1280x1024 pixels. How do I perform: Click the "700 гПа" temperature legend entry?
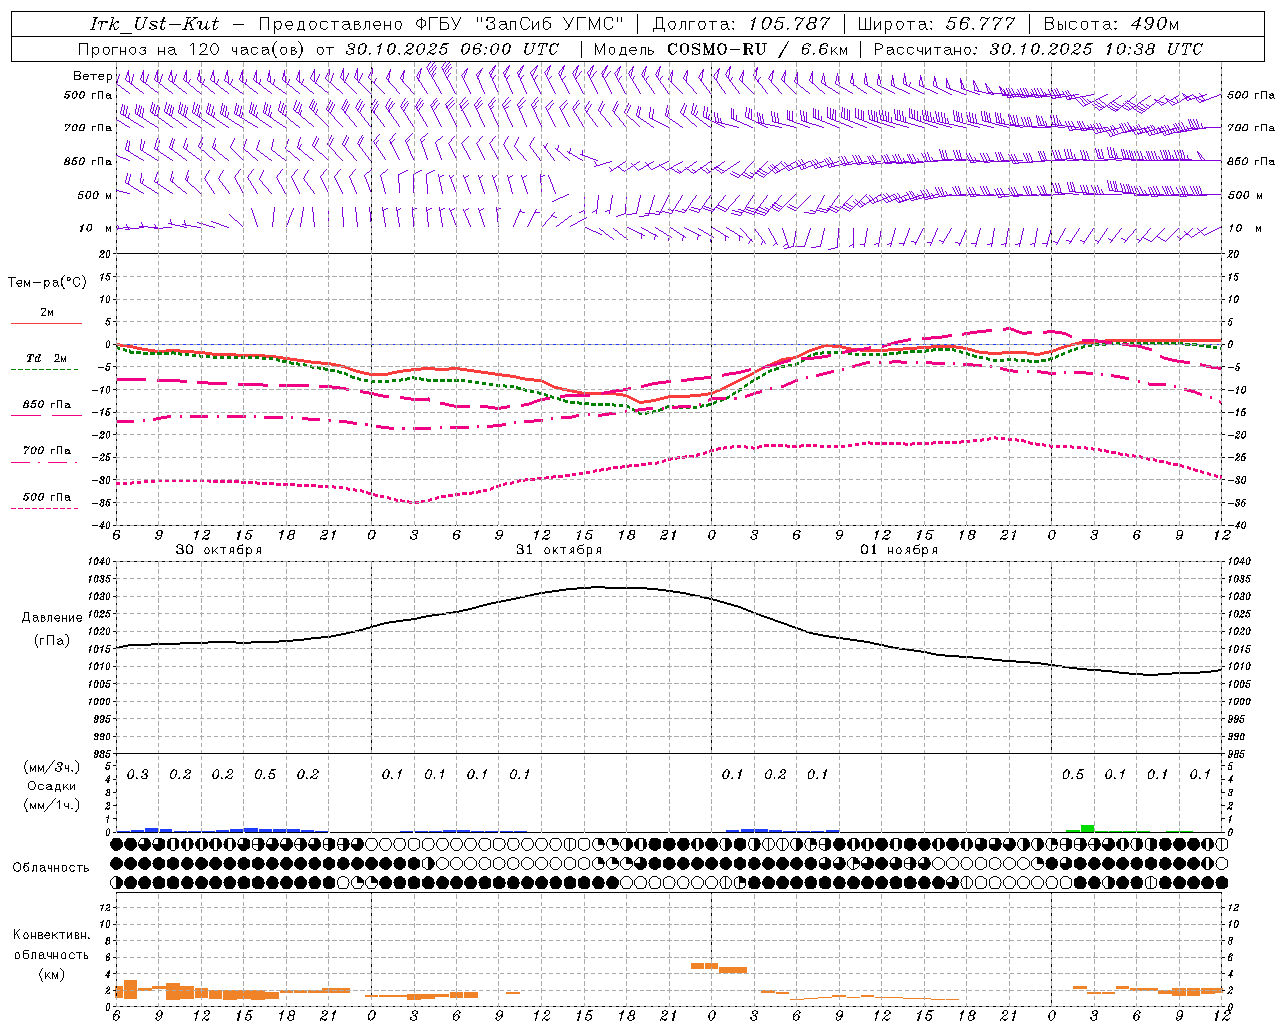point(46,451)
